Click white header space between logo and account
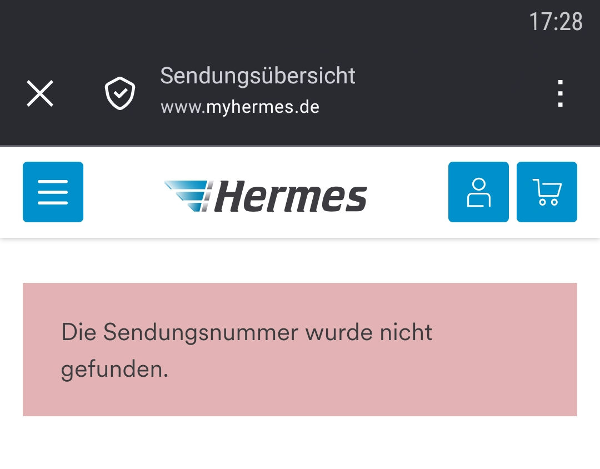 [408, 192]
